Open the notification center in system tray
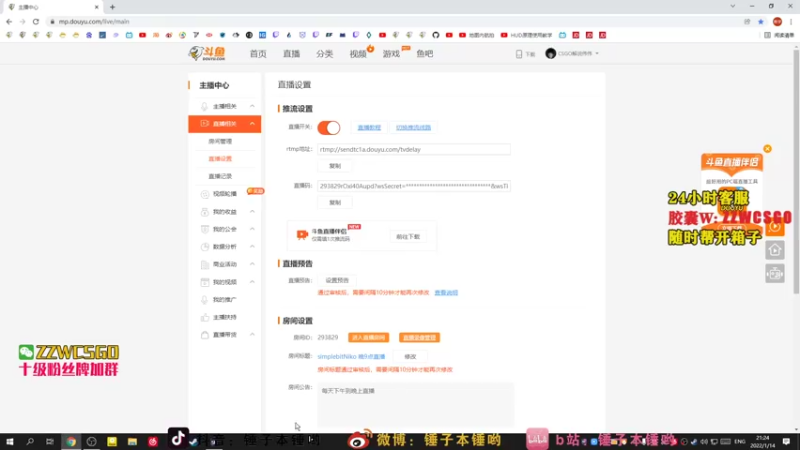This screenshot has height=450, width=800. tap(786, 441)
